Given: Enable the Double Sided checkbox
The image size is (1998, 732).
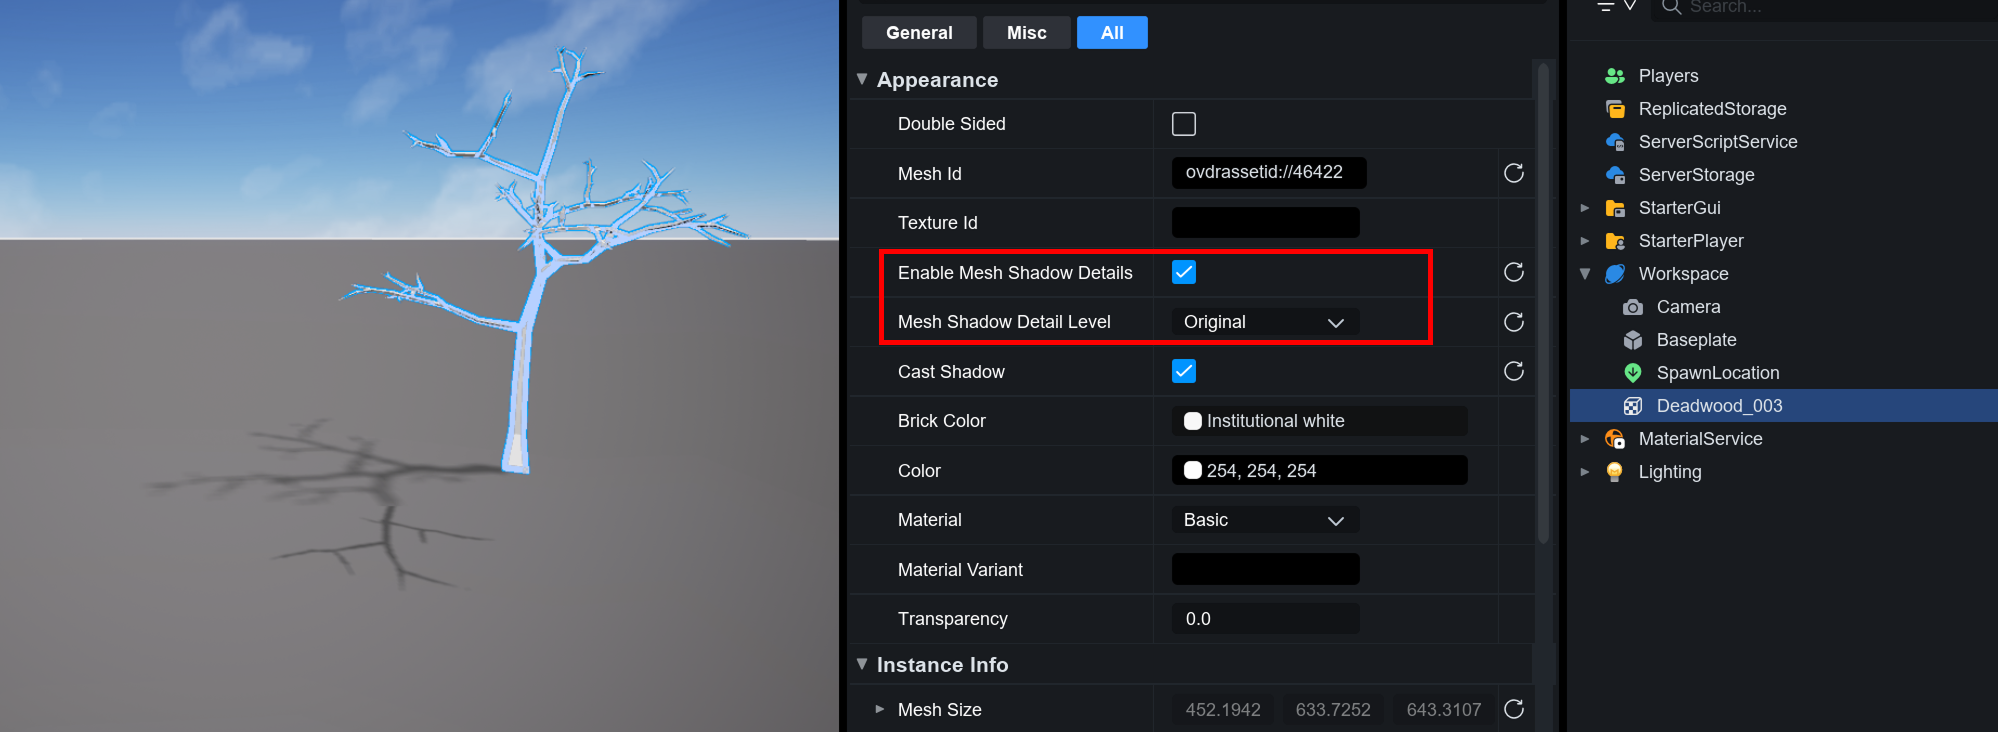Looking at the screenshot, I should coord(1183,124).
